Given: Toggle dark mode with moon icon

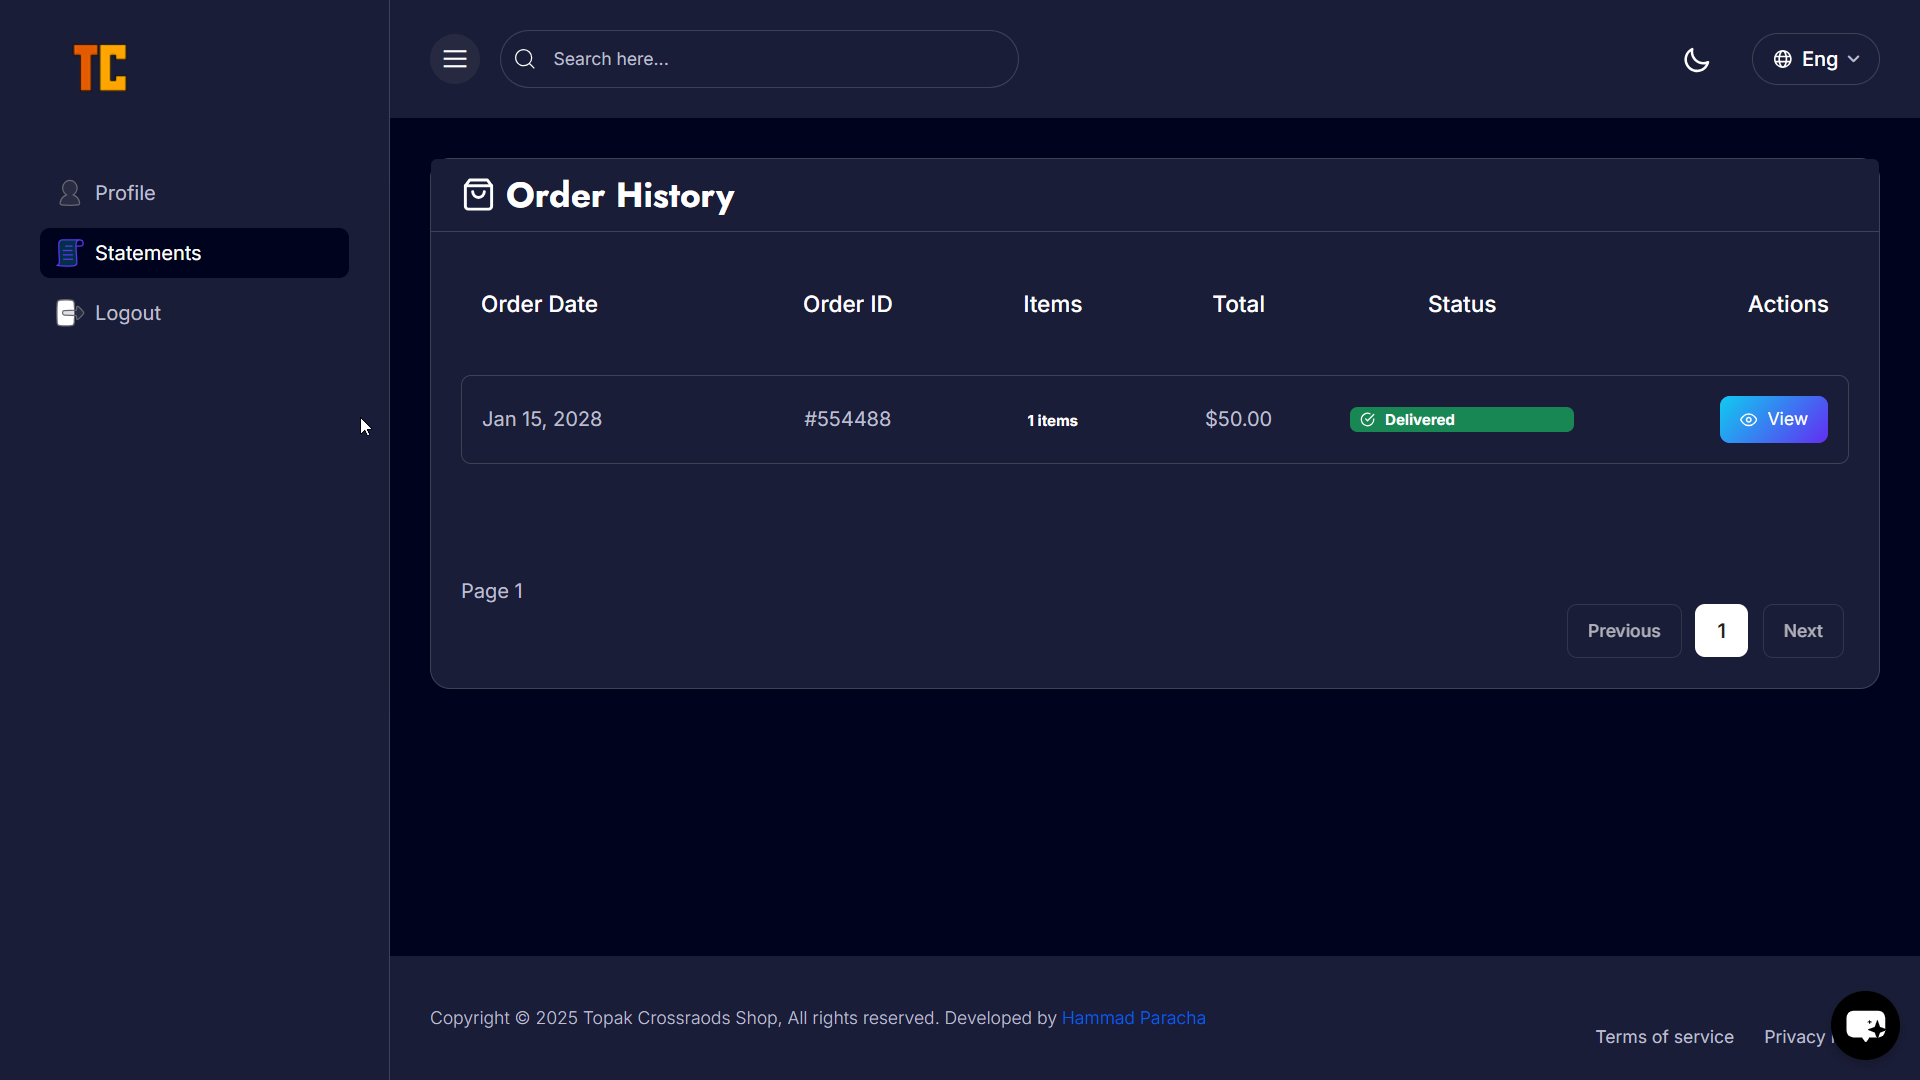Looking at the screenshot, I should [1696, 60].
